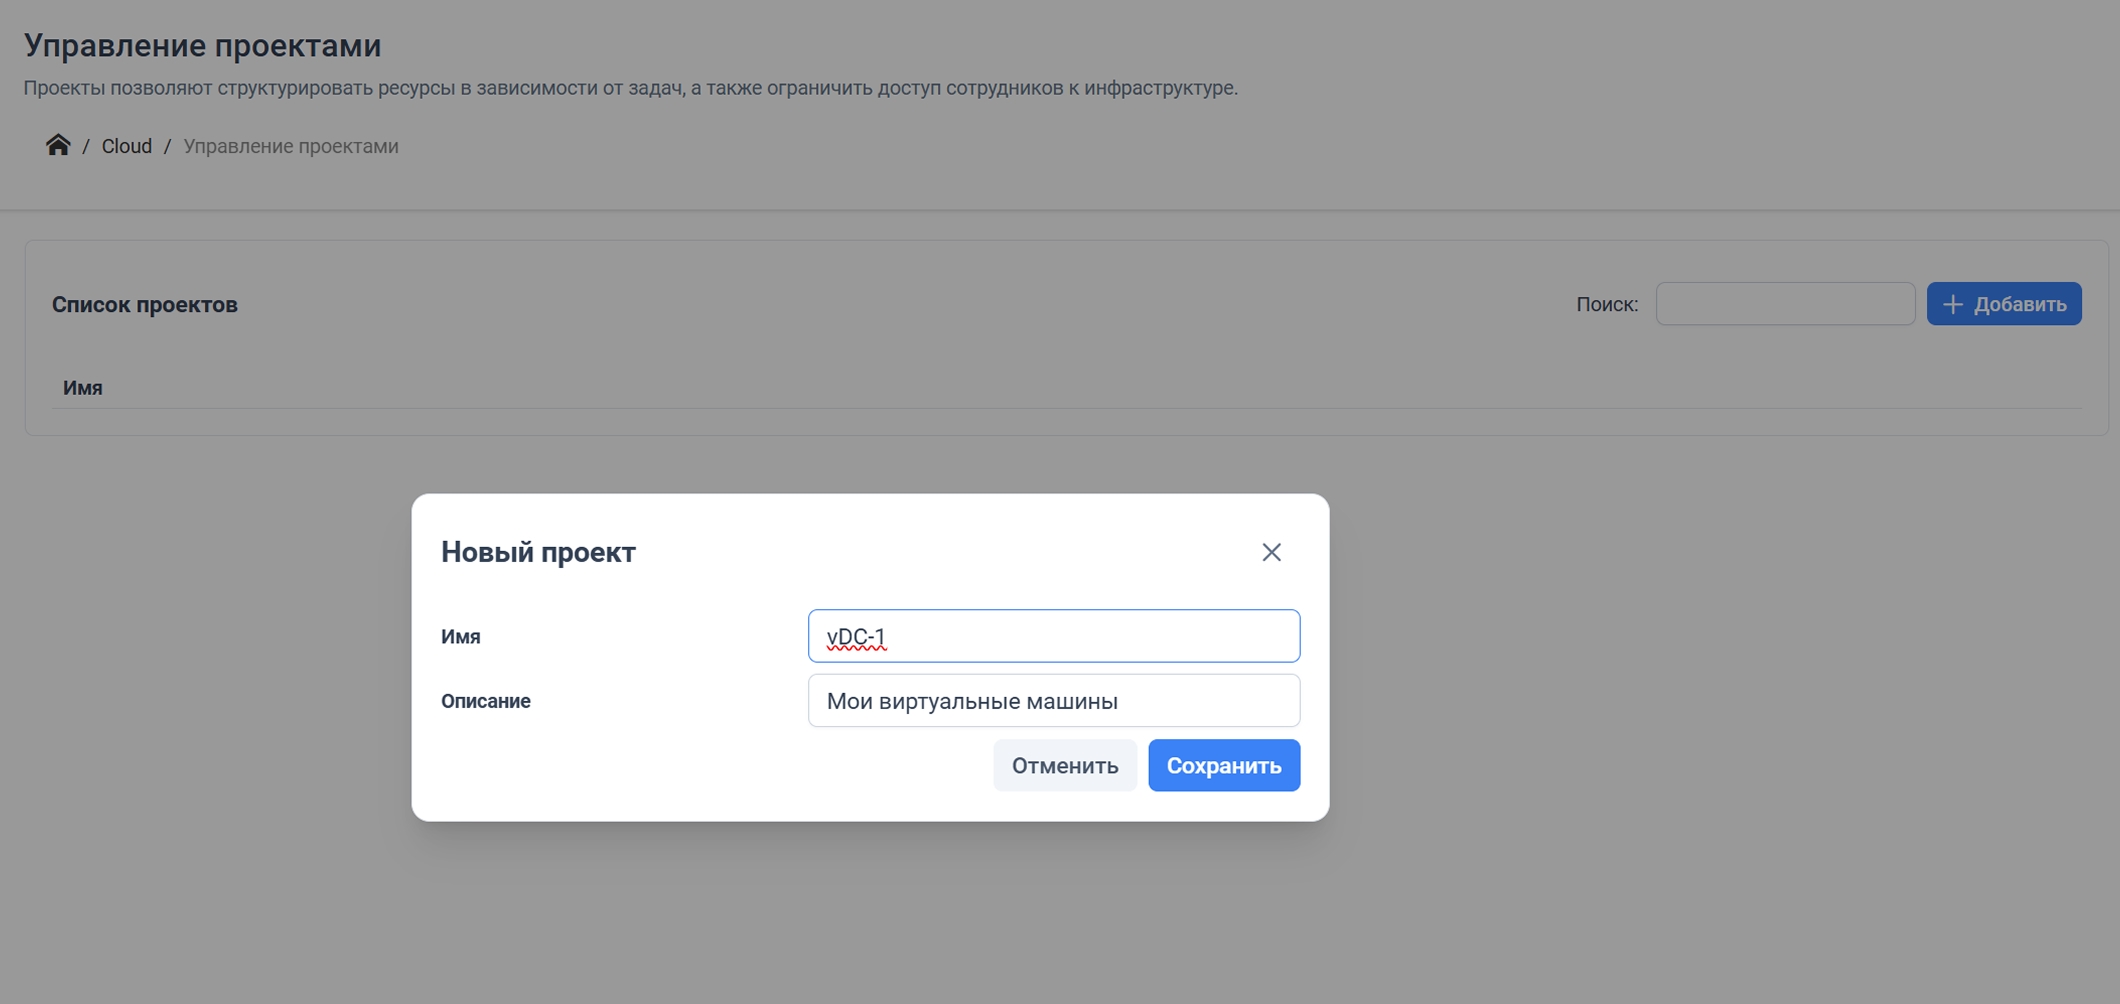The image size is (2120, 1004).
Task: Close the Новый проект dialog with X
Action: coord(1271,552)
